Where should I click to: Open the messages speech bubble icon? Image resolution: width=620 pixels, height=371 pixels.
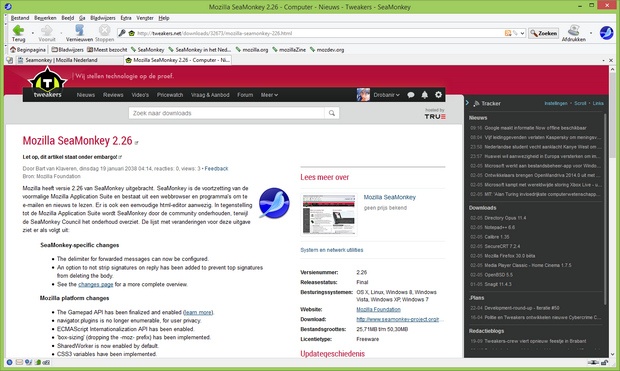tap(411, 95)
